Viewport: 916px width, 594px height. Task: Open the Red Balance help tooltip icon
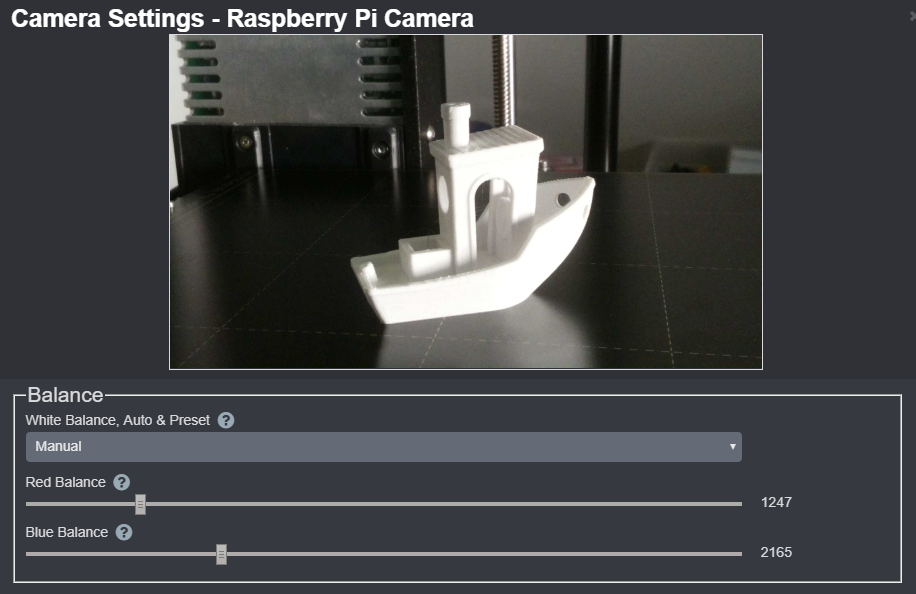coord(121,482)
